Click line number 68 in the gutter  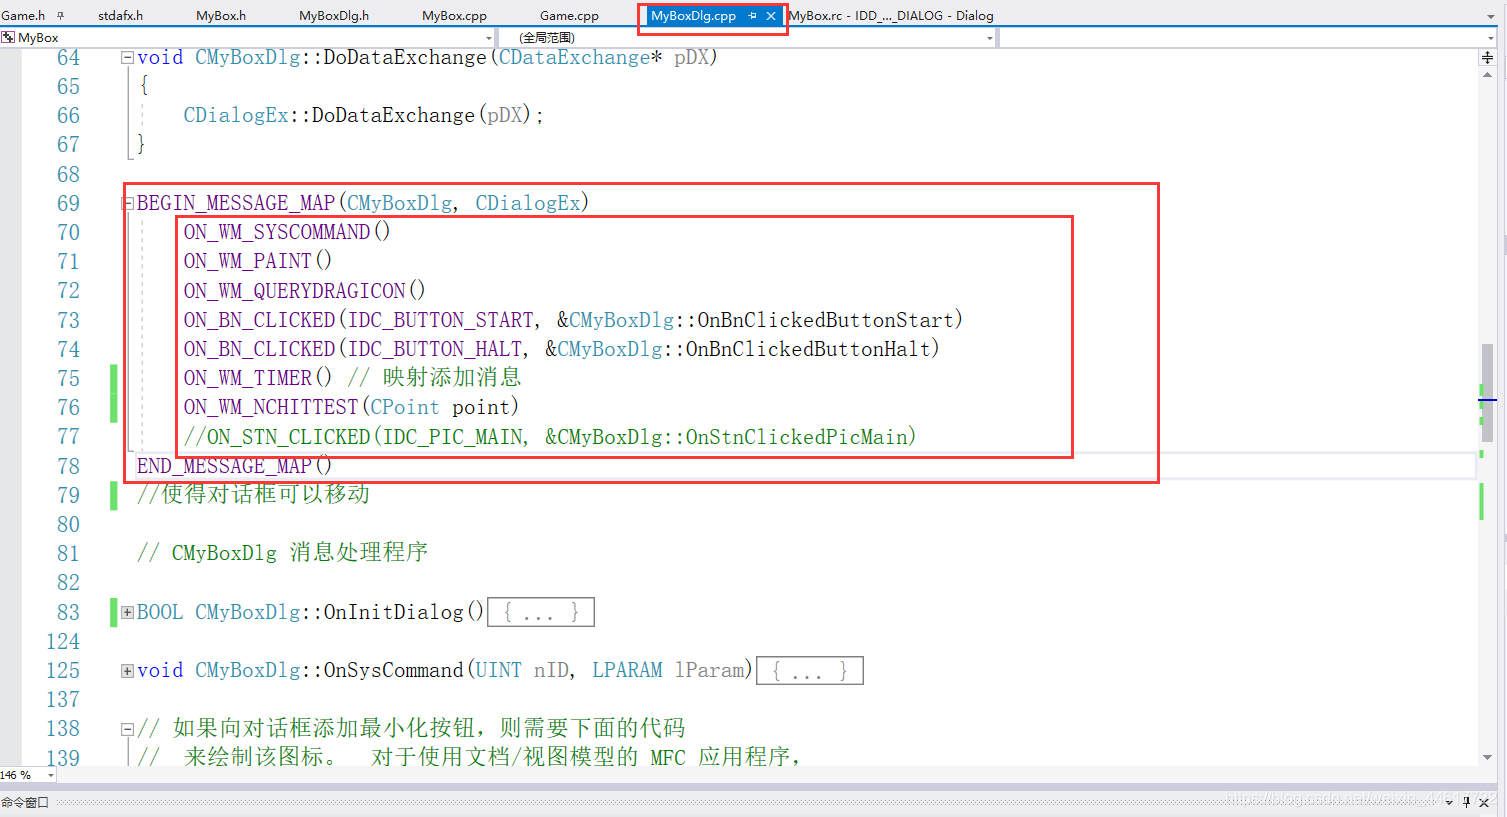pyautogui.click(x=68, y=175)
